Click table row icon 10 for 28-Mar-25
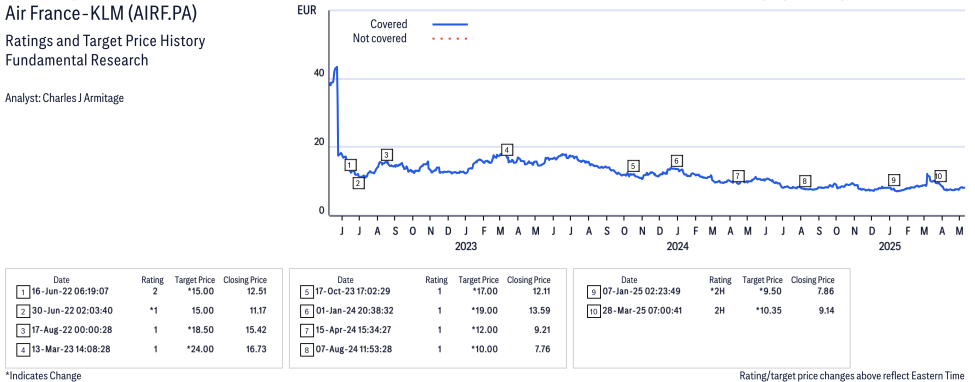The image size is (975, 382). click(594, 310)
